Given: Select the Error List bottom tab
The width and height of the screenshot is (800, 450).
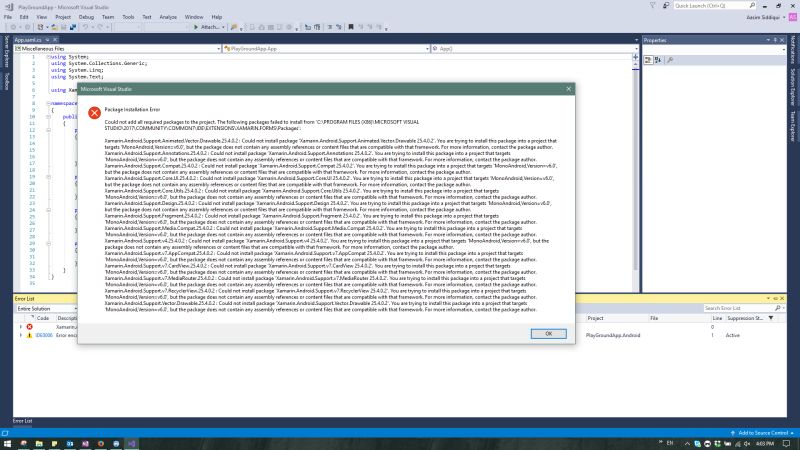Looking at the screenshot, I should [x=22, y=421].
